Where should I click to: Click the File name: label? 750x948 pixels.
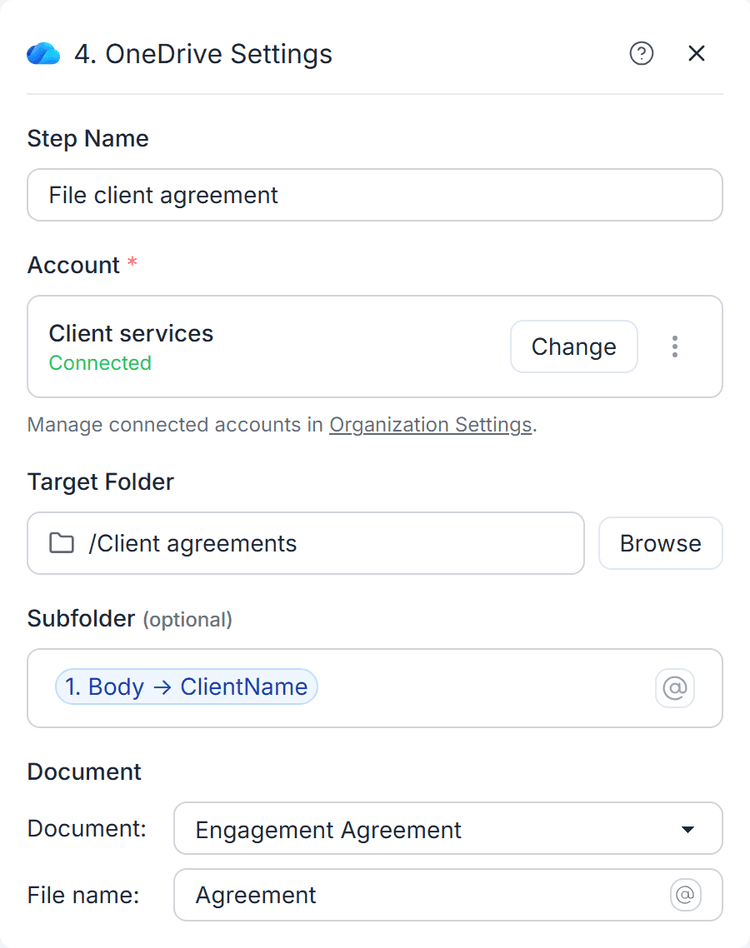pyautogui.click(x=83, y=895)
